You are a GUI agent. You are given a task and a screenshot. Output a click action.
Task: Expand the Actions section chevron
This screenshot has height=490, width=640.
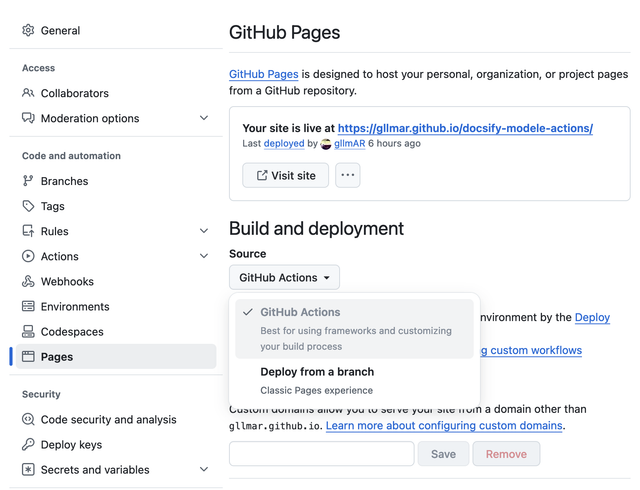(204, 256)
